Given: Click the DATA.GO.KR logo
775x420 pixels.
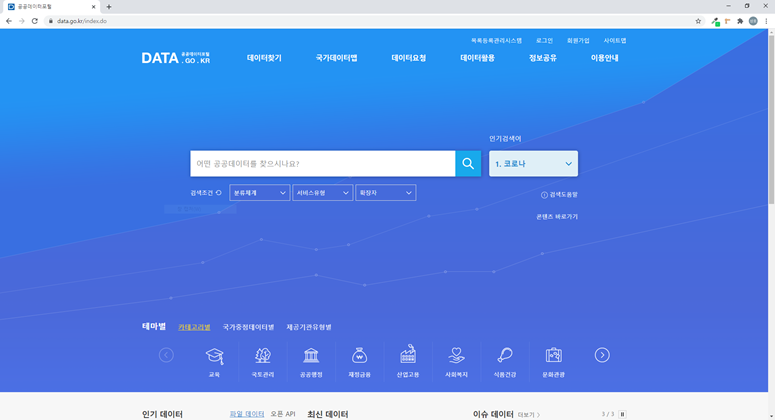Looking at the screenshot, I should [x=175, y=58].
